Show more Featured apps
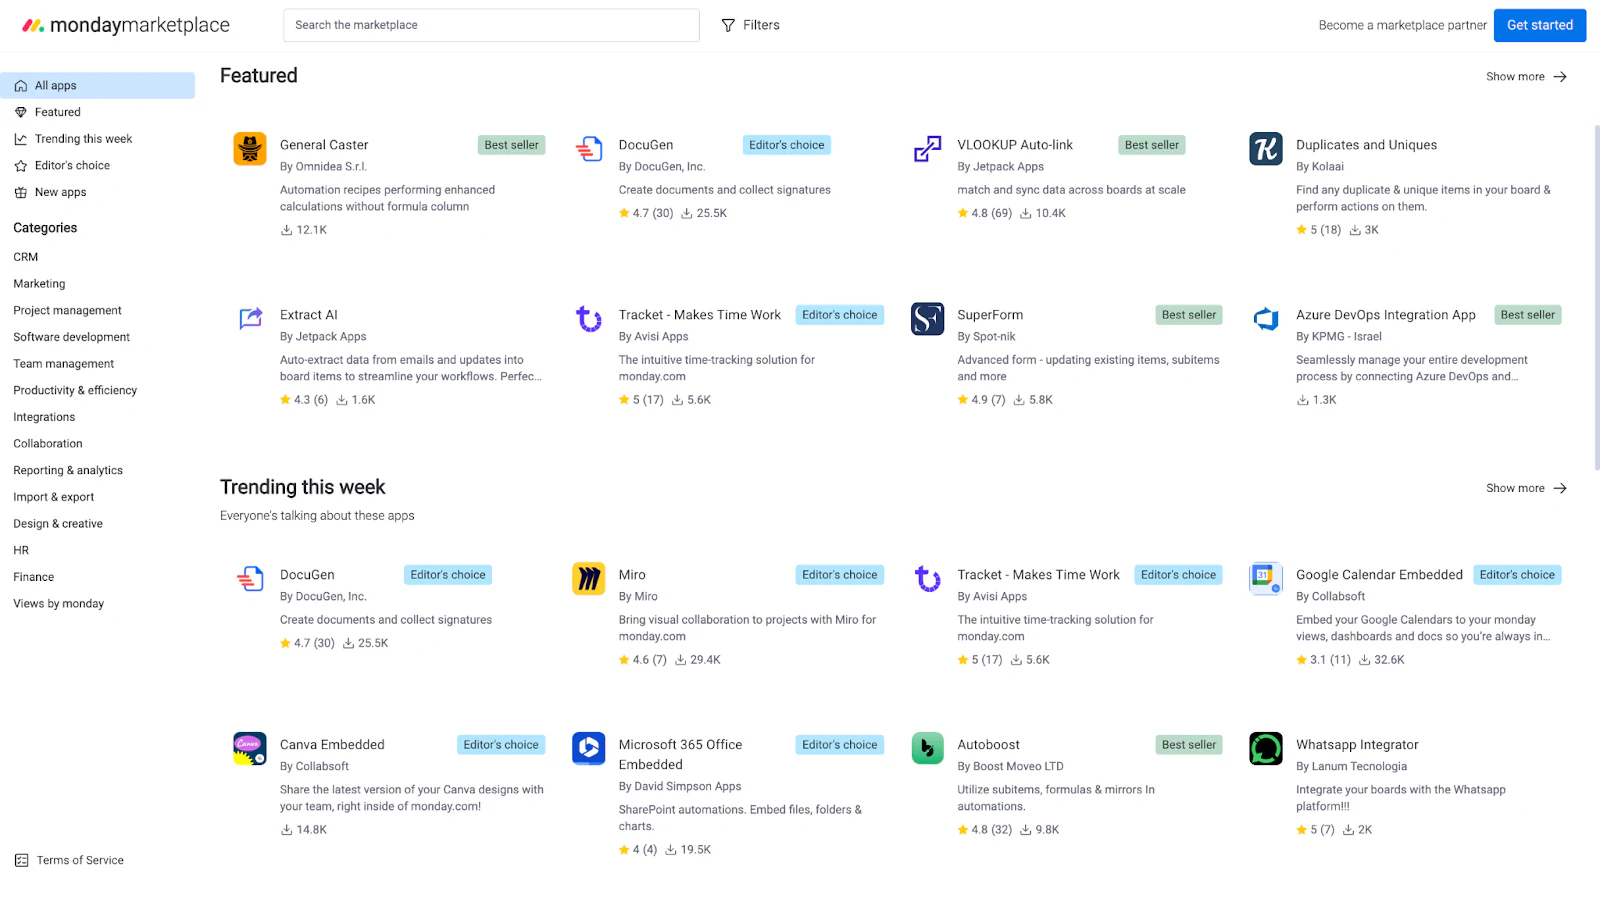The image size is (1600, 902). coord(1526,77)
